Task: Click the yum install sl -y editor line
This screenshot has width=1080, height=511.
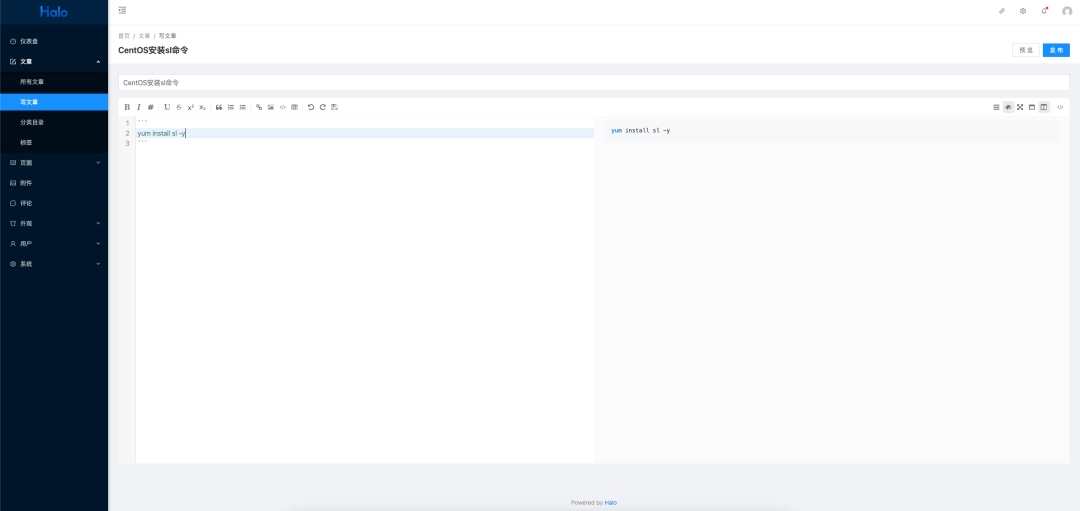Action: 365,133
